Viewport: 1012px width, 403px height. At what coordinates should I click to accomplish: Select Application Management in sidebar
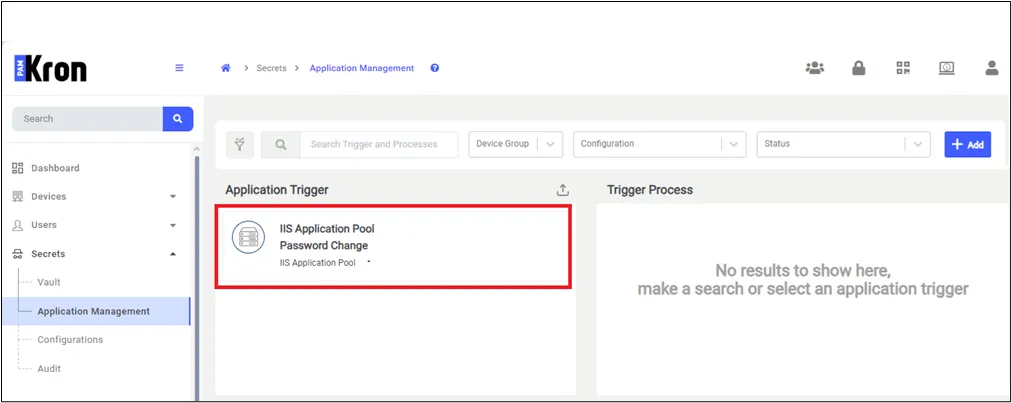97,311
